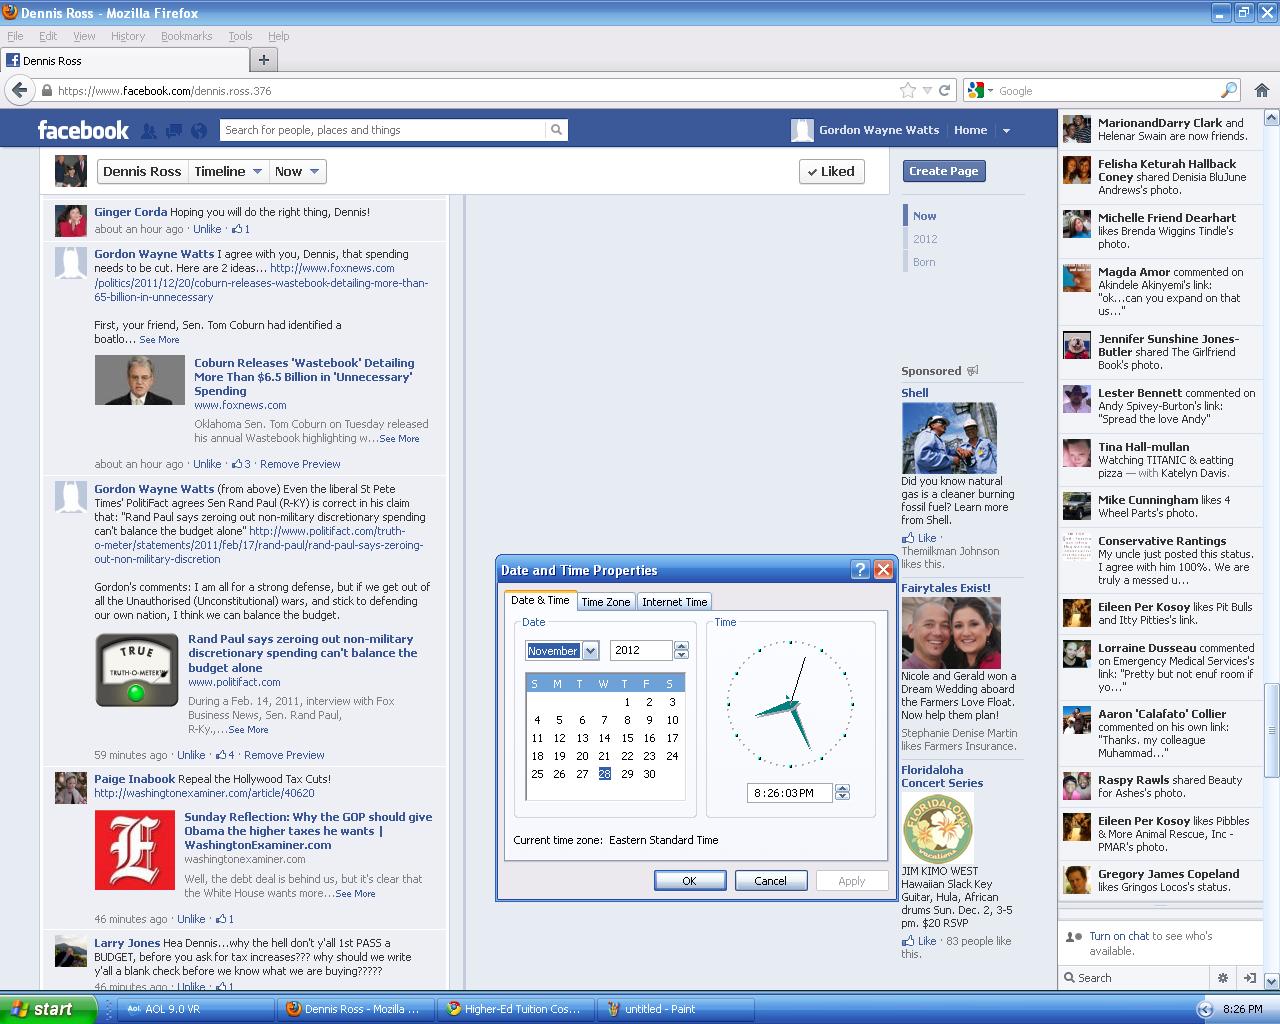Viewport: 1280px width, 1024px height.
Task: Expand the month dropdown showing November
Action: [590, 651]
